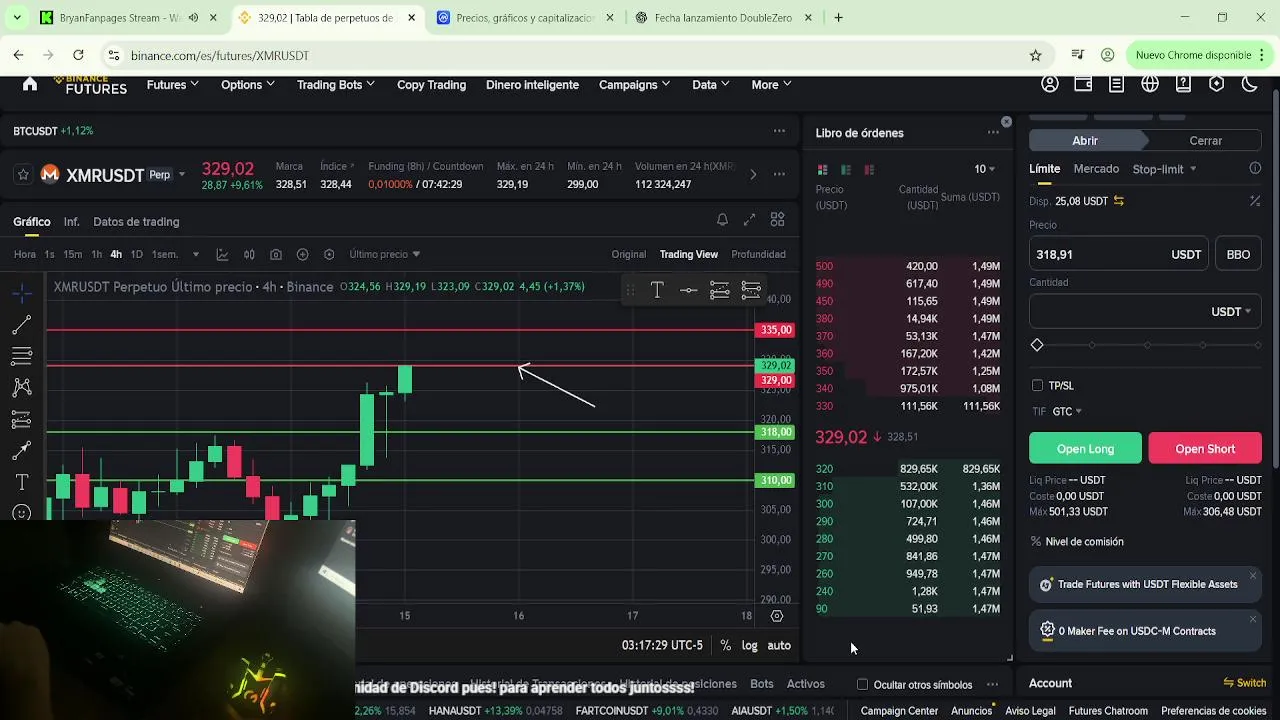The height and width of the screenshot is (720, 1280).
Task: Switch to Datos de trading tab
Action: [x=136, y=222]
